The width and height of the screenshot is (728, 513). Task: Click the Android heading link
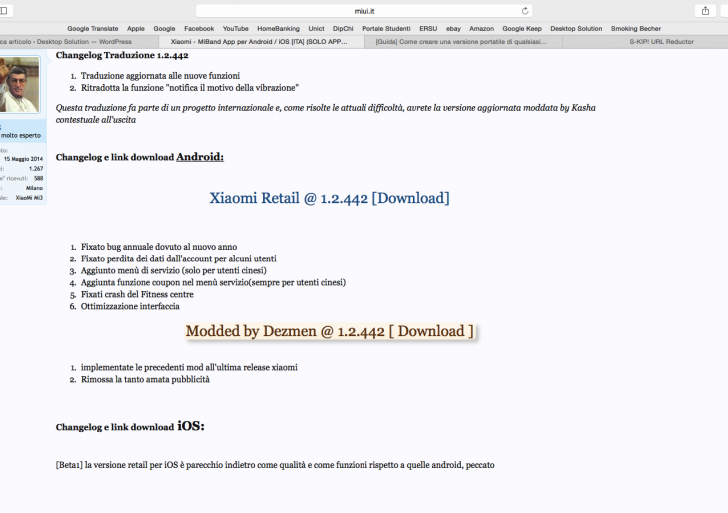[200, 157]
